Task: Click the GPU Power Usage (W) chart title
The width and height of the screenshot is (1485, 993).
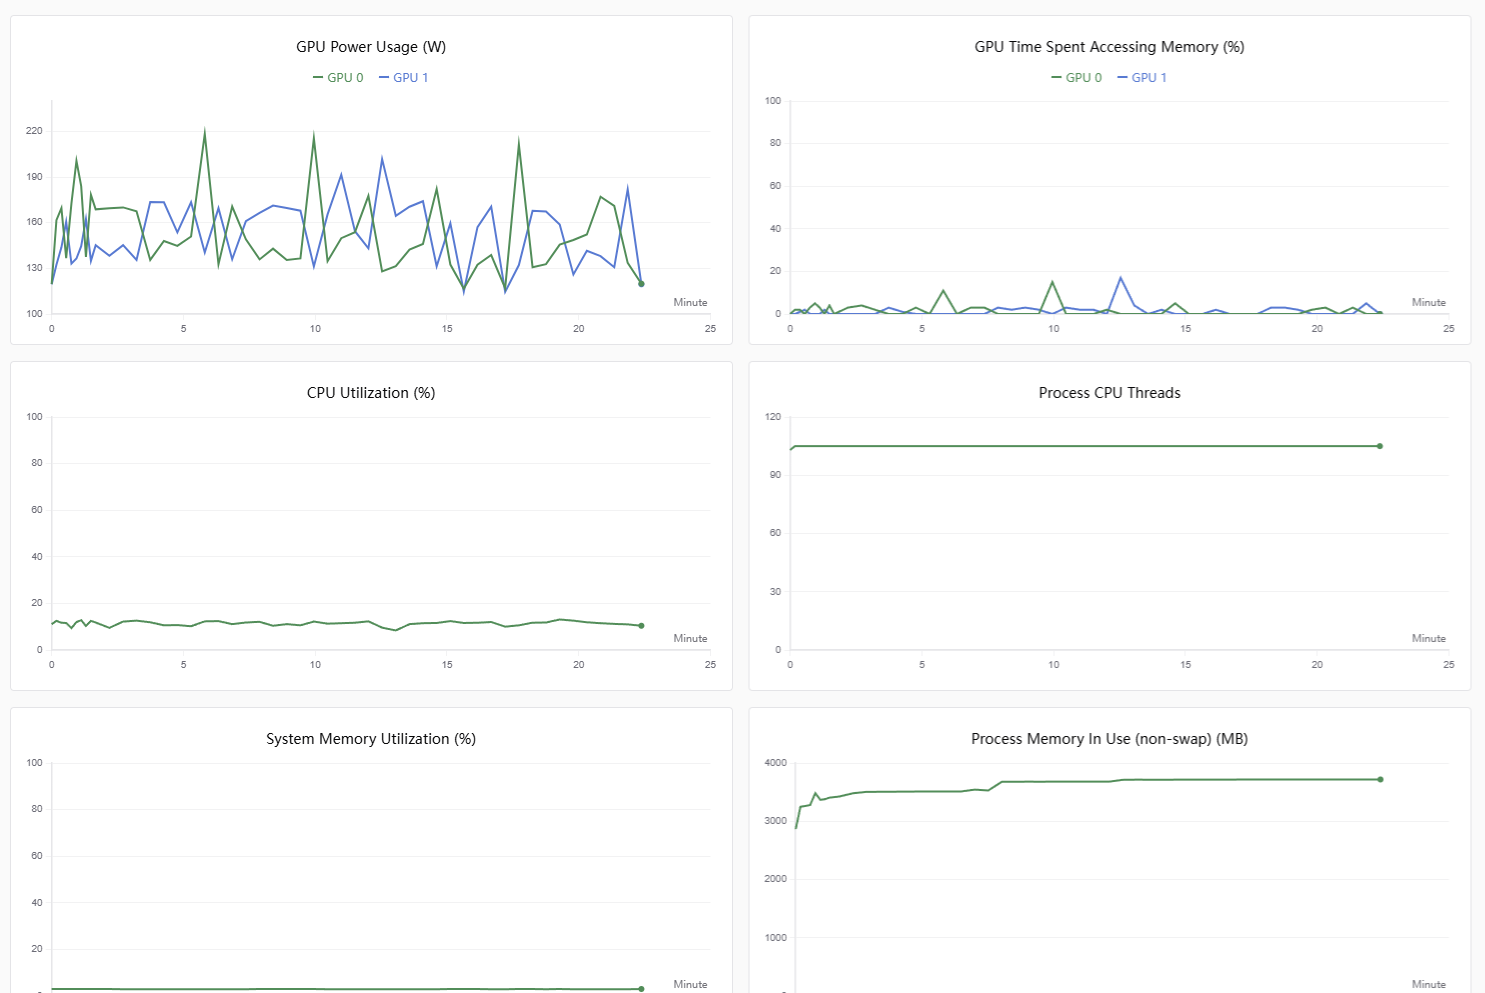Action: pyautogui.click(x=371, y=47)
